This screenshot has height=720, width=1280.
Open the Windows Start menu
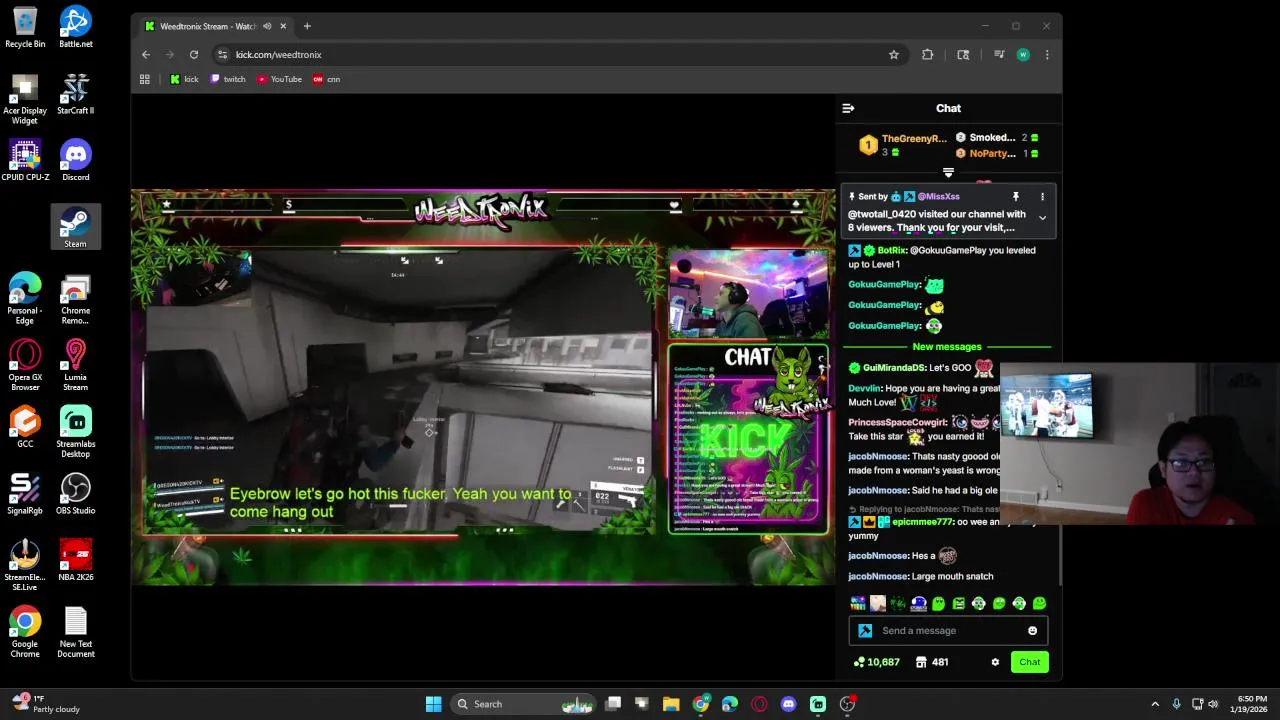click(x=433, y=704)
